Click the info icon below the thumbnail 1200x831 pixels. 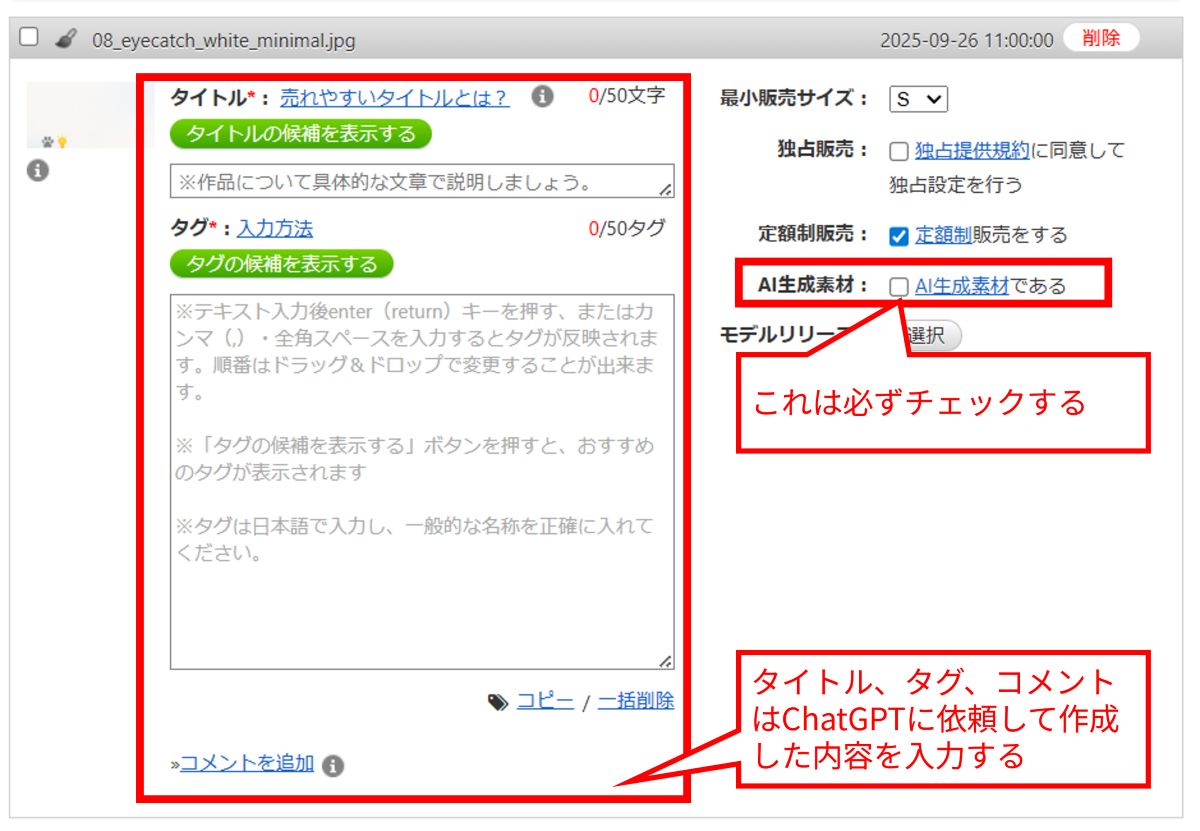[x=37, y=171]
